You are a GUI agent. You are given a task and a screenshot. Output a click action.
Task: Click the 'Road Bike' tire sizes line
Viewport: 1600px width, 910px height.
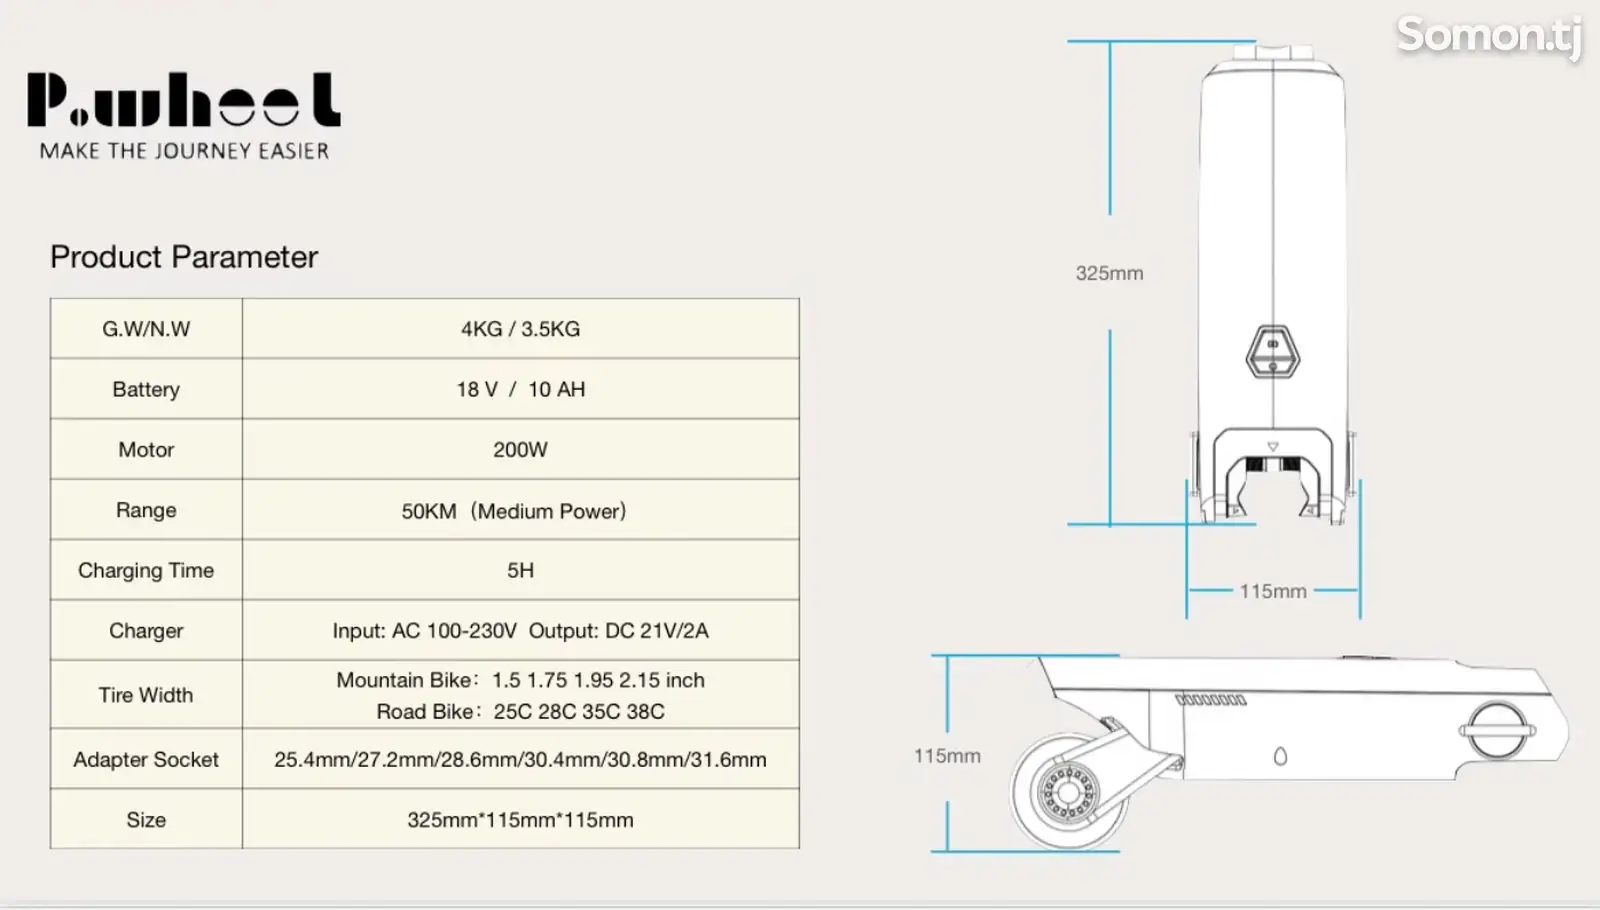[520, 712]
